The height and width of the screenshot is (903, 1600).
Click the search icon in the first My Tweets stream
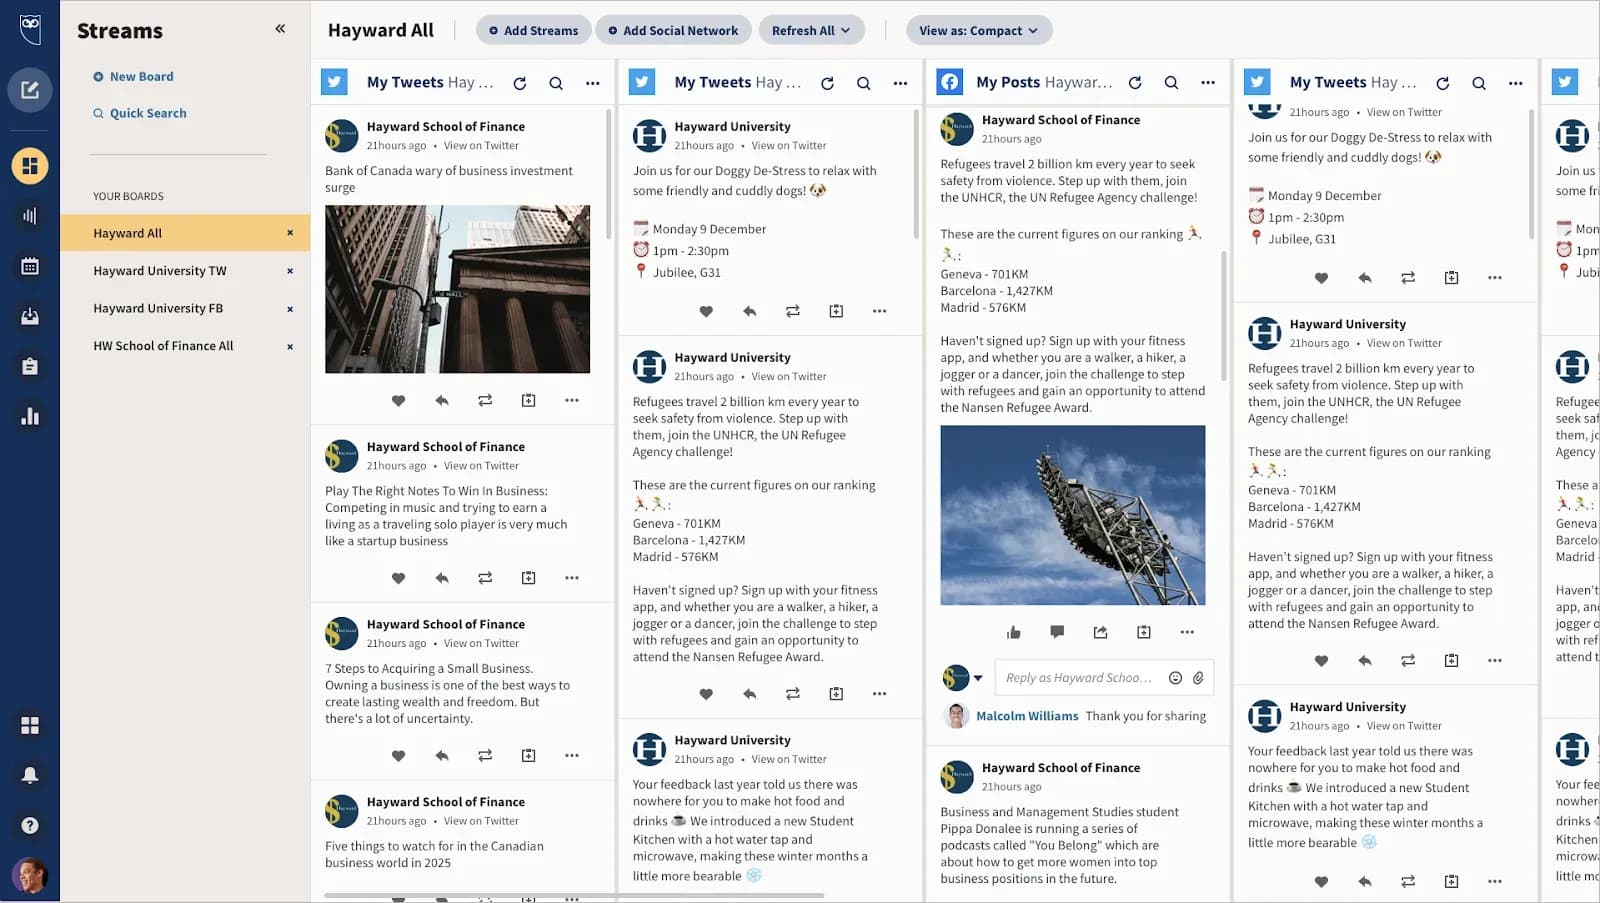click(556, 83)
